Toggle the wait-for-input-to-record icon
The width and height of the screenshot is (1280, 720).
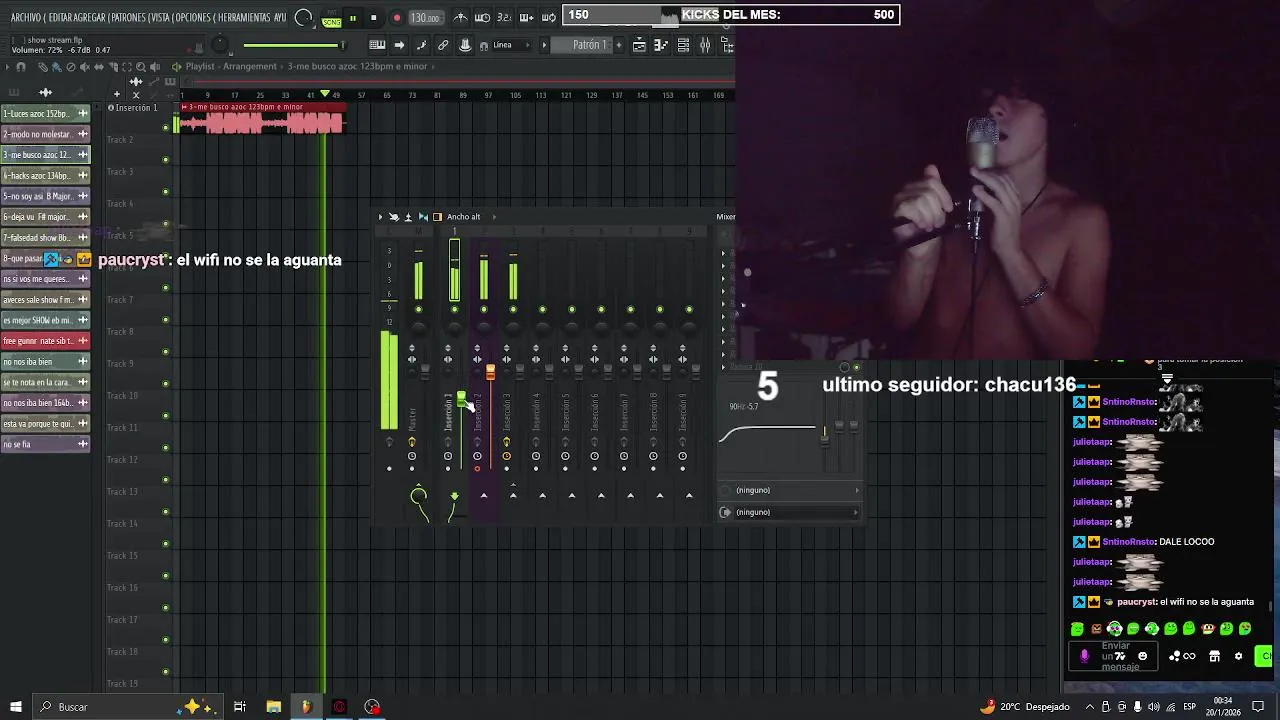[482, 18]
